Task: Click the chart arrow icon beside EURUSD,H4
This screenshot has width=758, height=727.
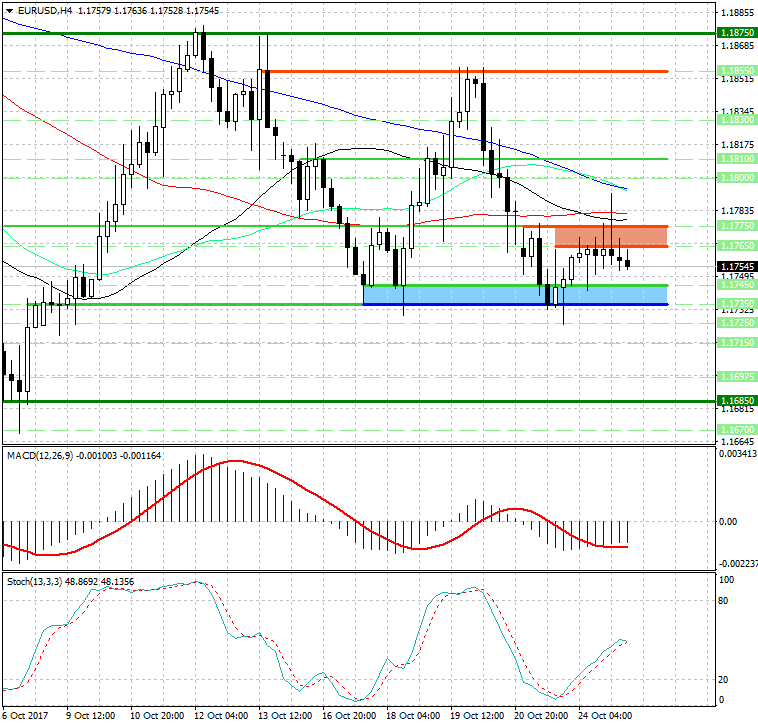Action: (7, 11)
